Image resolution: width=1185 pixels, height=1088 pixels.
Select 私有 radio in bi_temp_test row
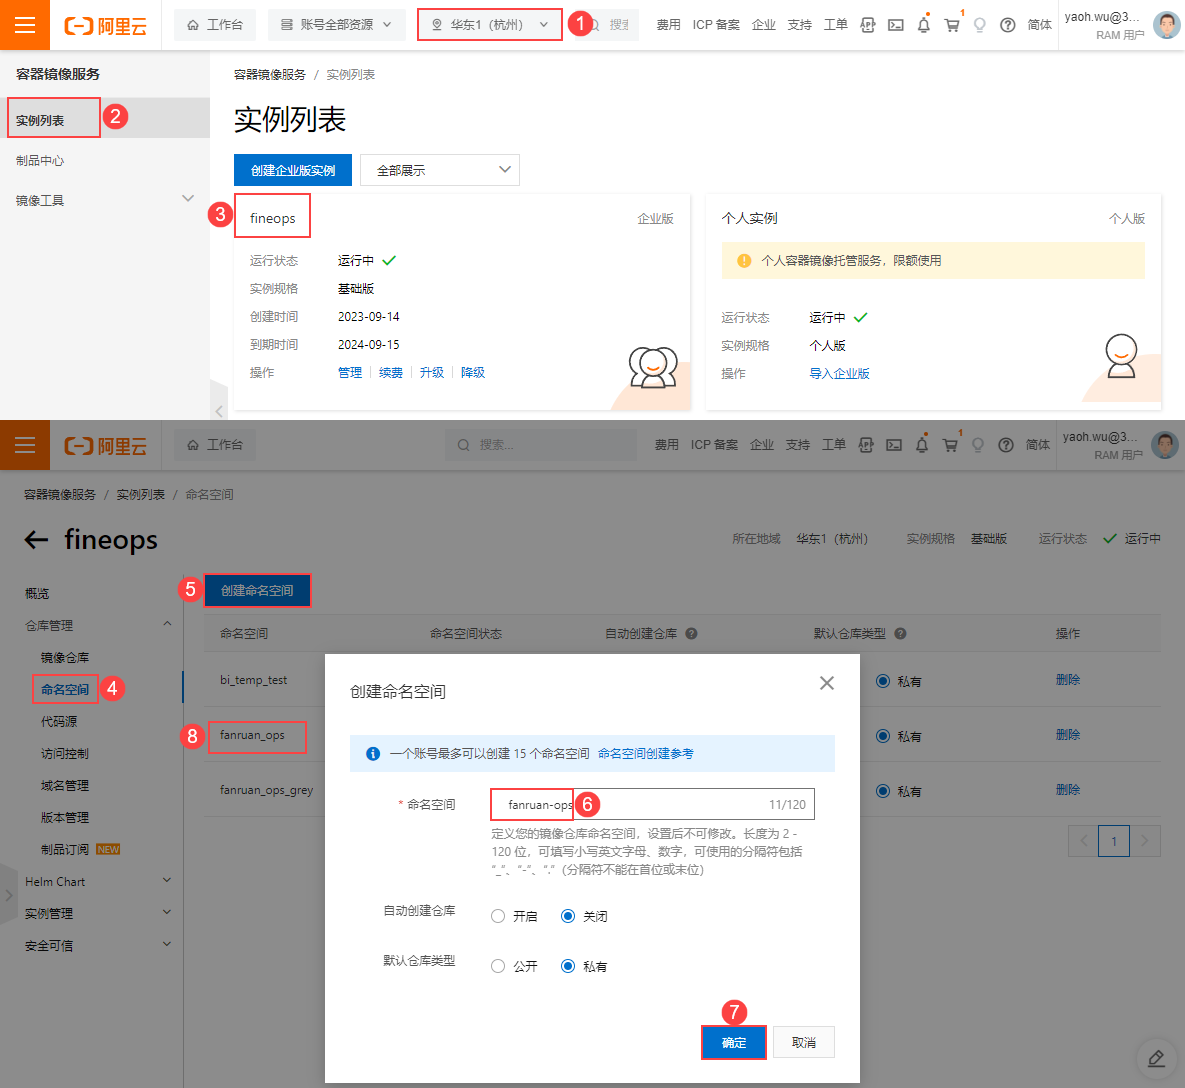coord(883,681)
